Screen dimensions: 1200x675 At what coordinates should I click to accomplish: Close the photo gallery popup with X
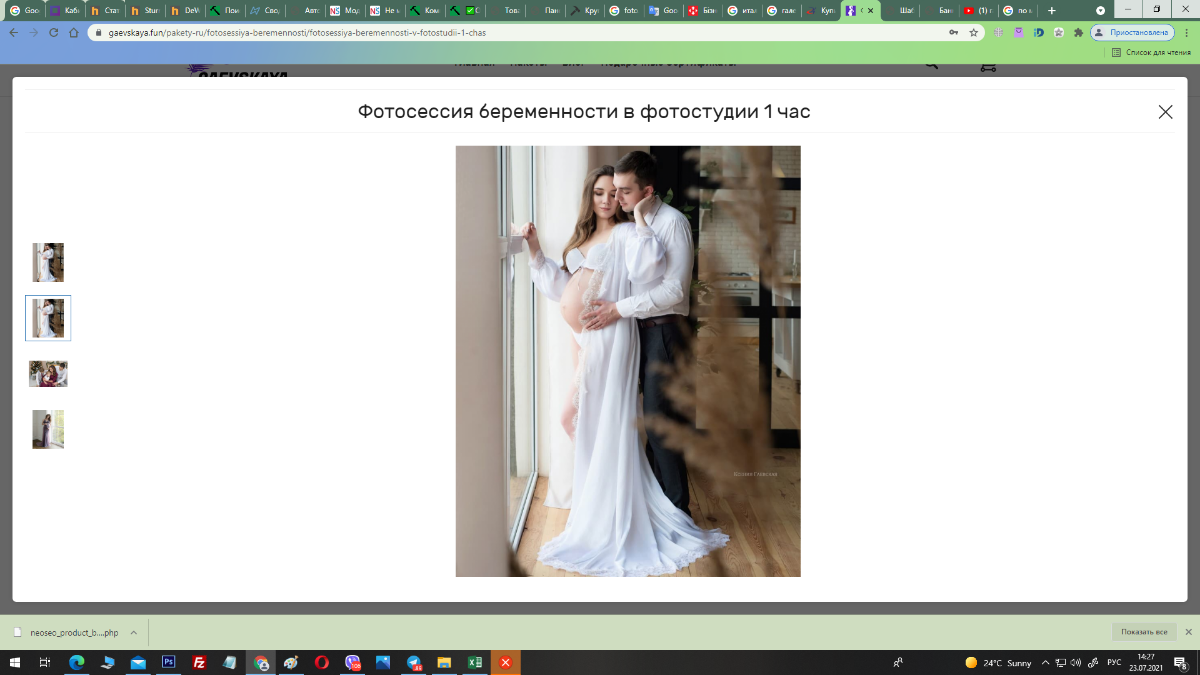pyautogui.click(x=1165, y=112)
